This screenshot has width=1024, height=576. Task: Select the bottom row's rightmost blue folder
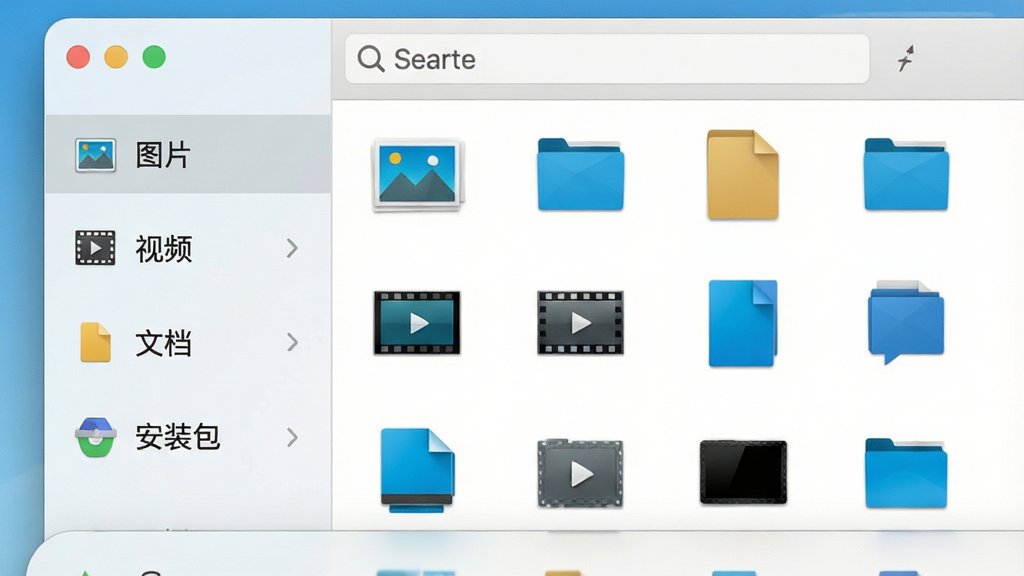click(906, 473)
